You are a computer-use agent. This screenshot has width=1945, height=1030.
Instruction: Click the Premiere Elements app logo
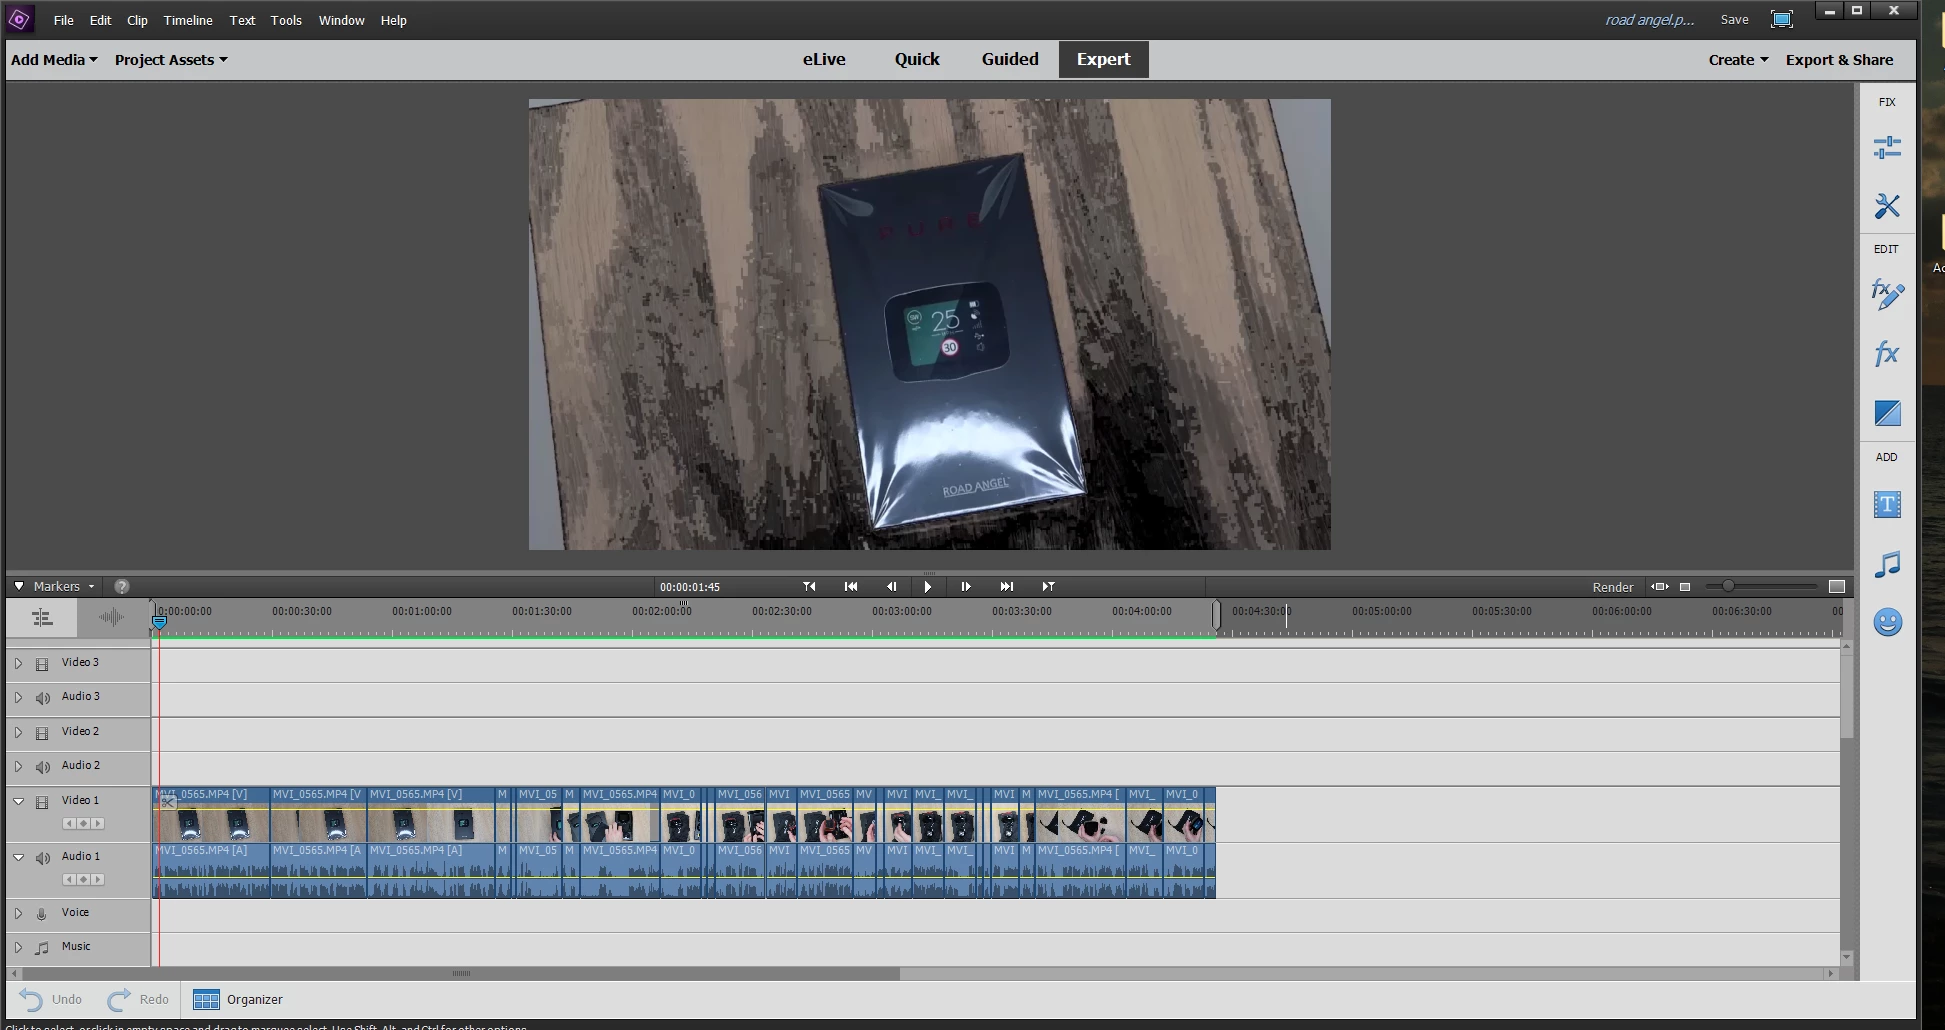pos(20,19)
